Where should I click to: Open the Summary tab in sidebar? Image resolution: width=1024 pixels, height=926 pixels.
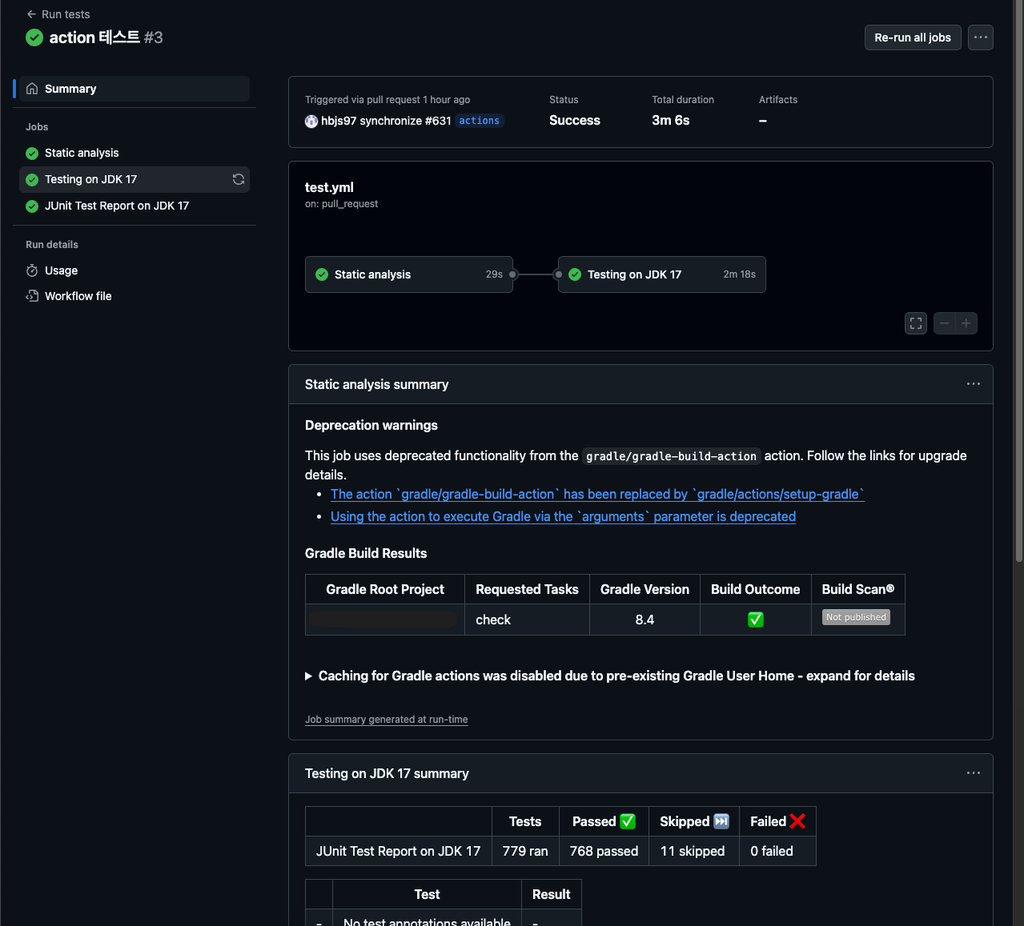coord(135,89)
